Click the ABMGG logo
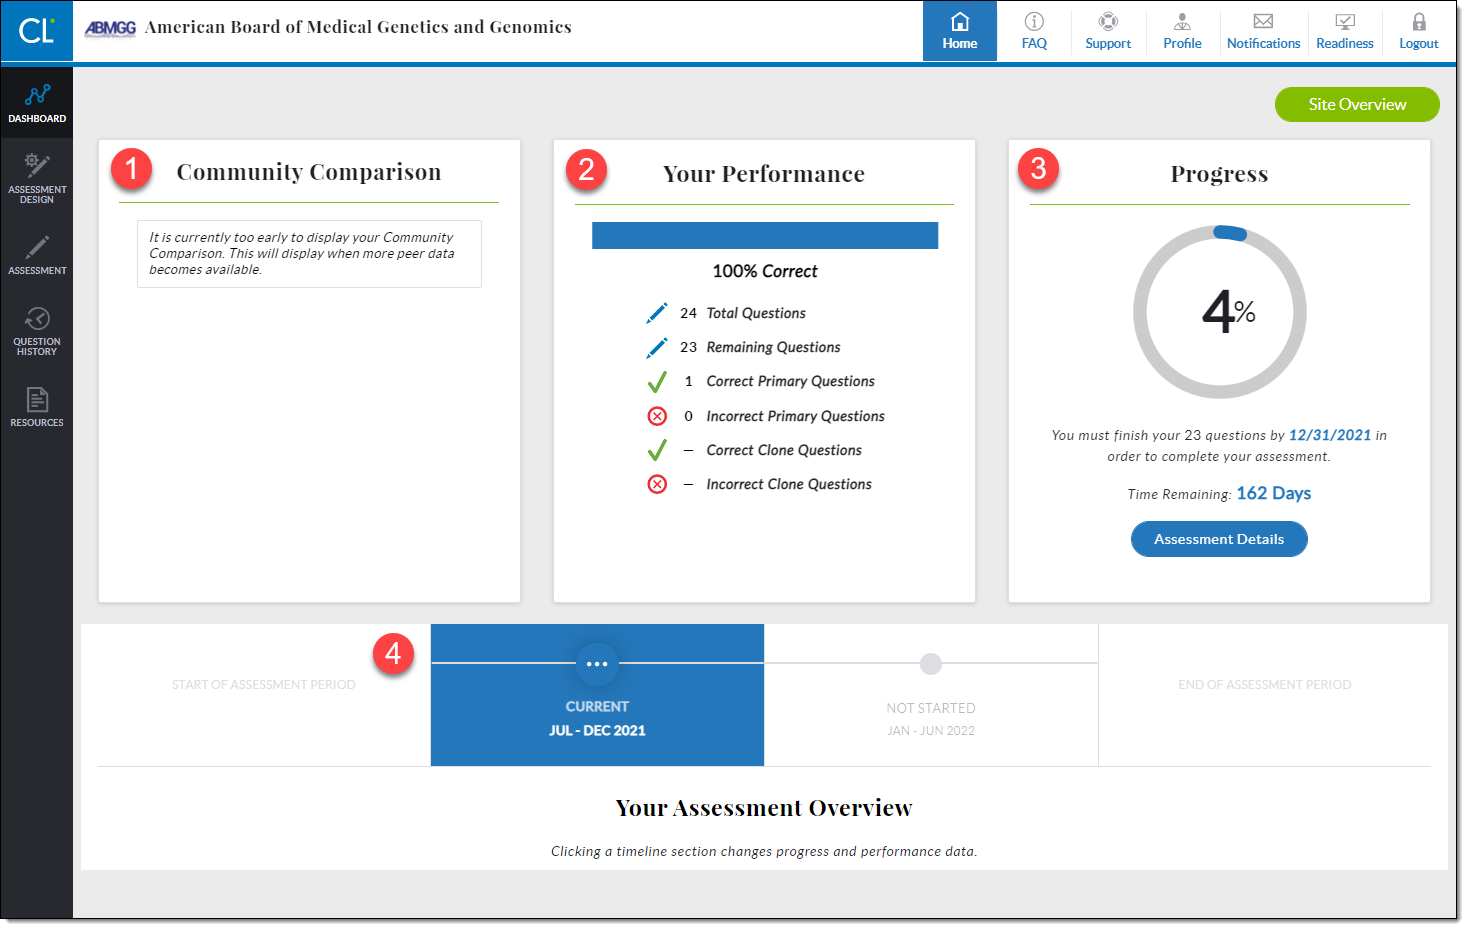This screenshot has width=1467, height=929. coord(110,28)
